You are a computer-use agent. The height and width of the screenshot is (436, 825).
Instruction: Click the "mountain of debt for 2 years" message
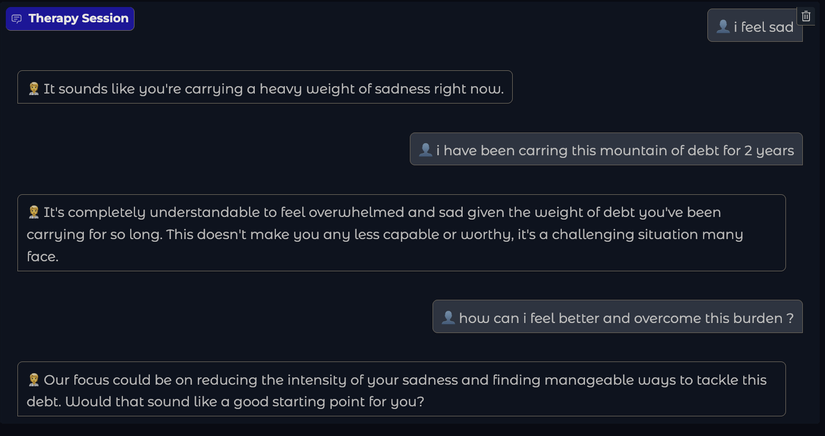[x=615, y=150]
